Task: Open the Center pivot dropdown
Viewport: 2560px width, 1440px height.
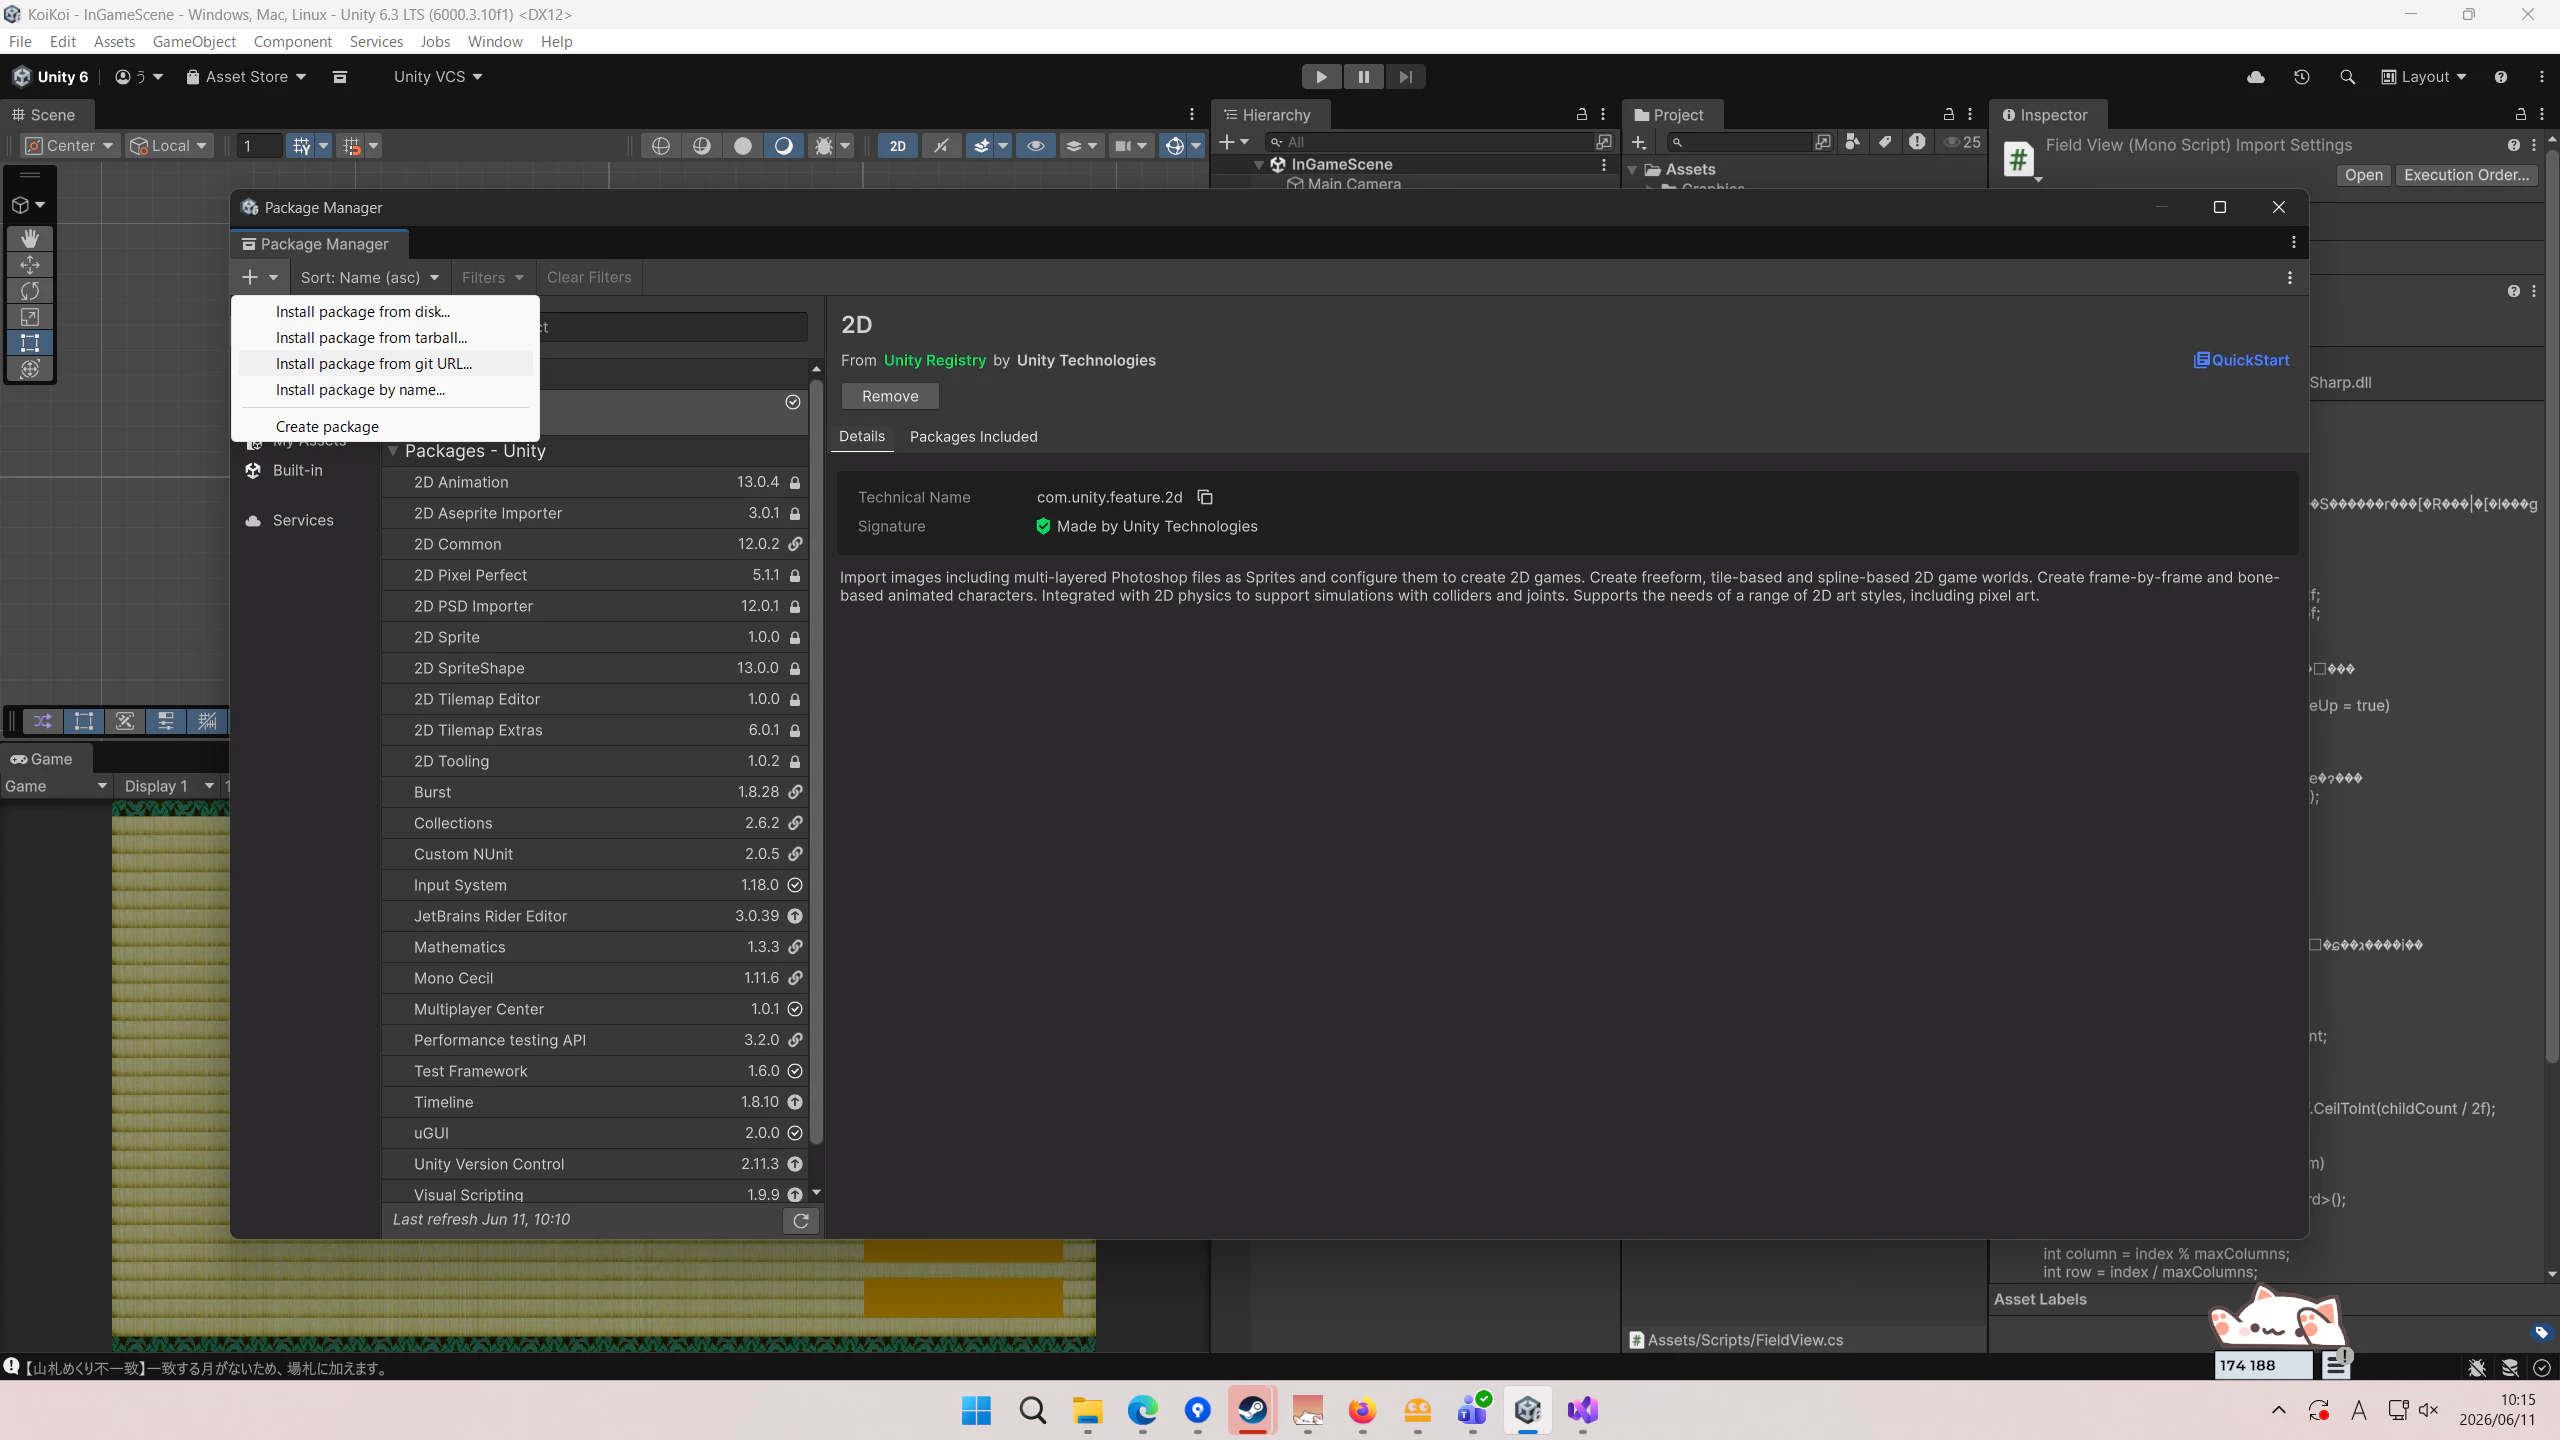Action: (69, 146)
